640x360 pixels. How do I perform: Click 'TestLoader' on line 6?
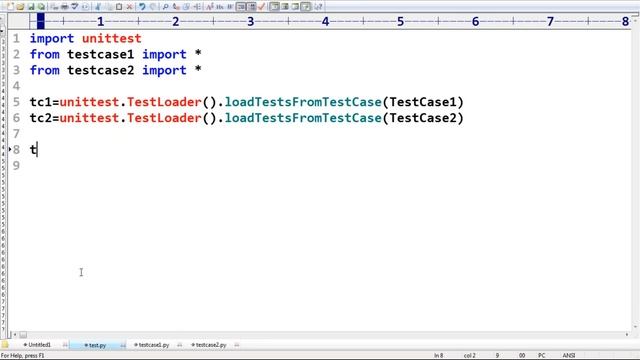164,118
